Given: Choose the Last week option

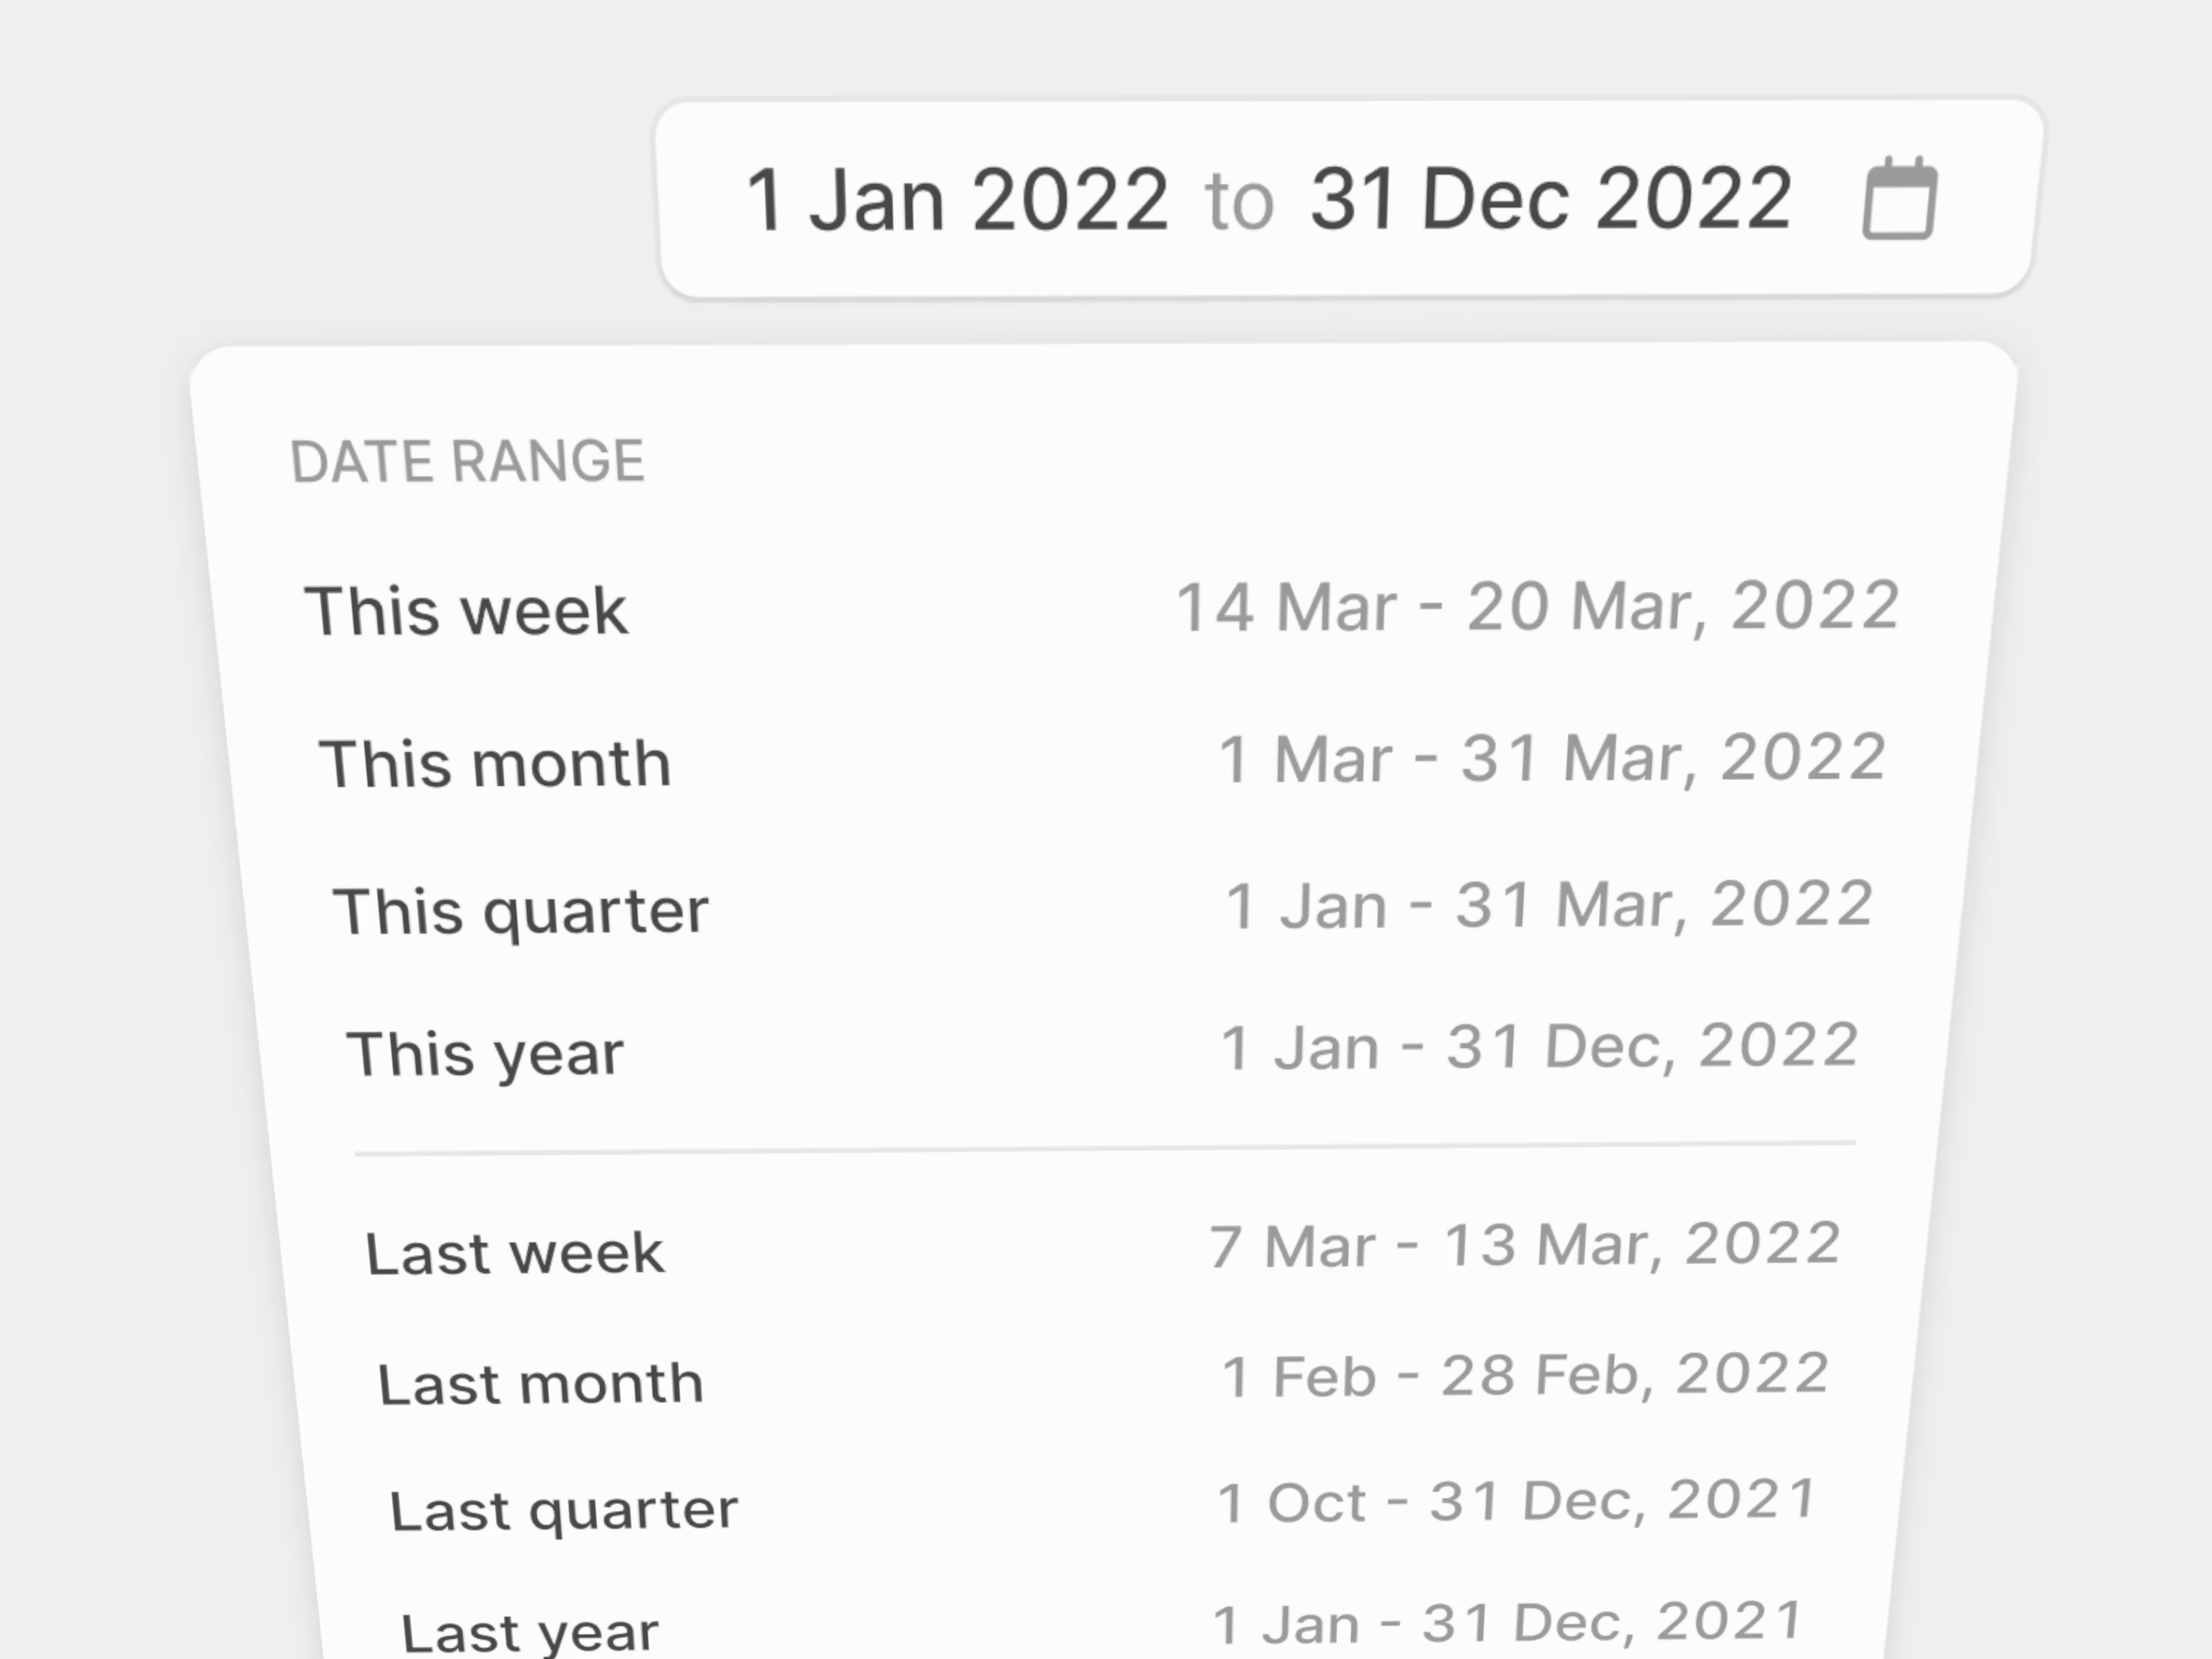Looking at the screenshot, I should [x=514, y=1253].
